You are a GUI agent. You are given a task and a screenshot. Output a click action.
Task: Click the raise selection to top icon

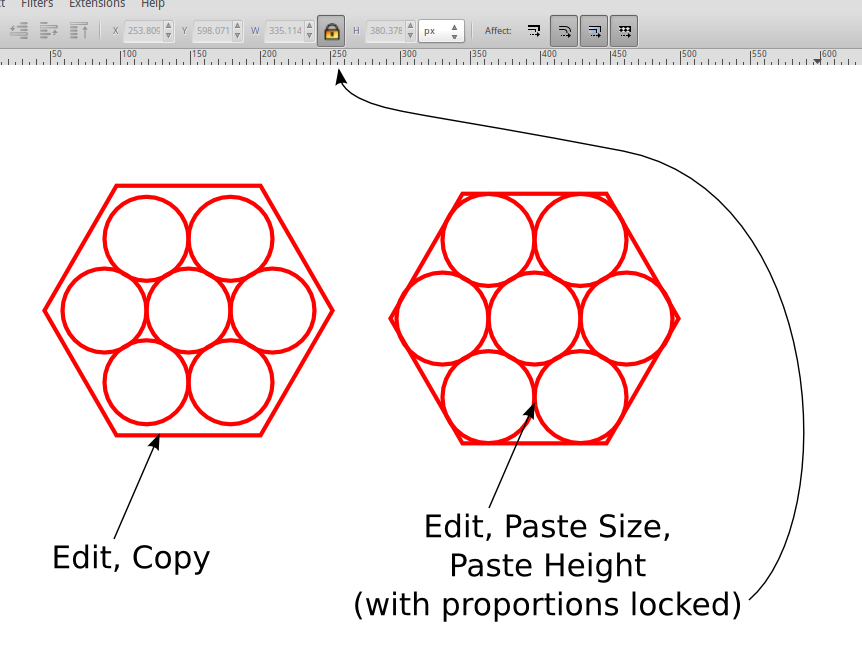point(79,31)
